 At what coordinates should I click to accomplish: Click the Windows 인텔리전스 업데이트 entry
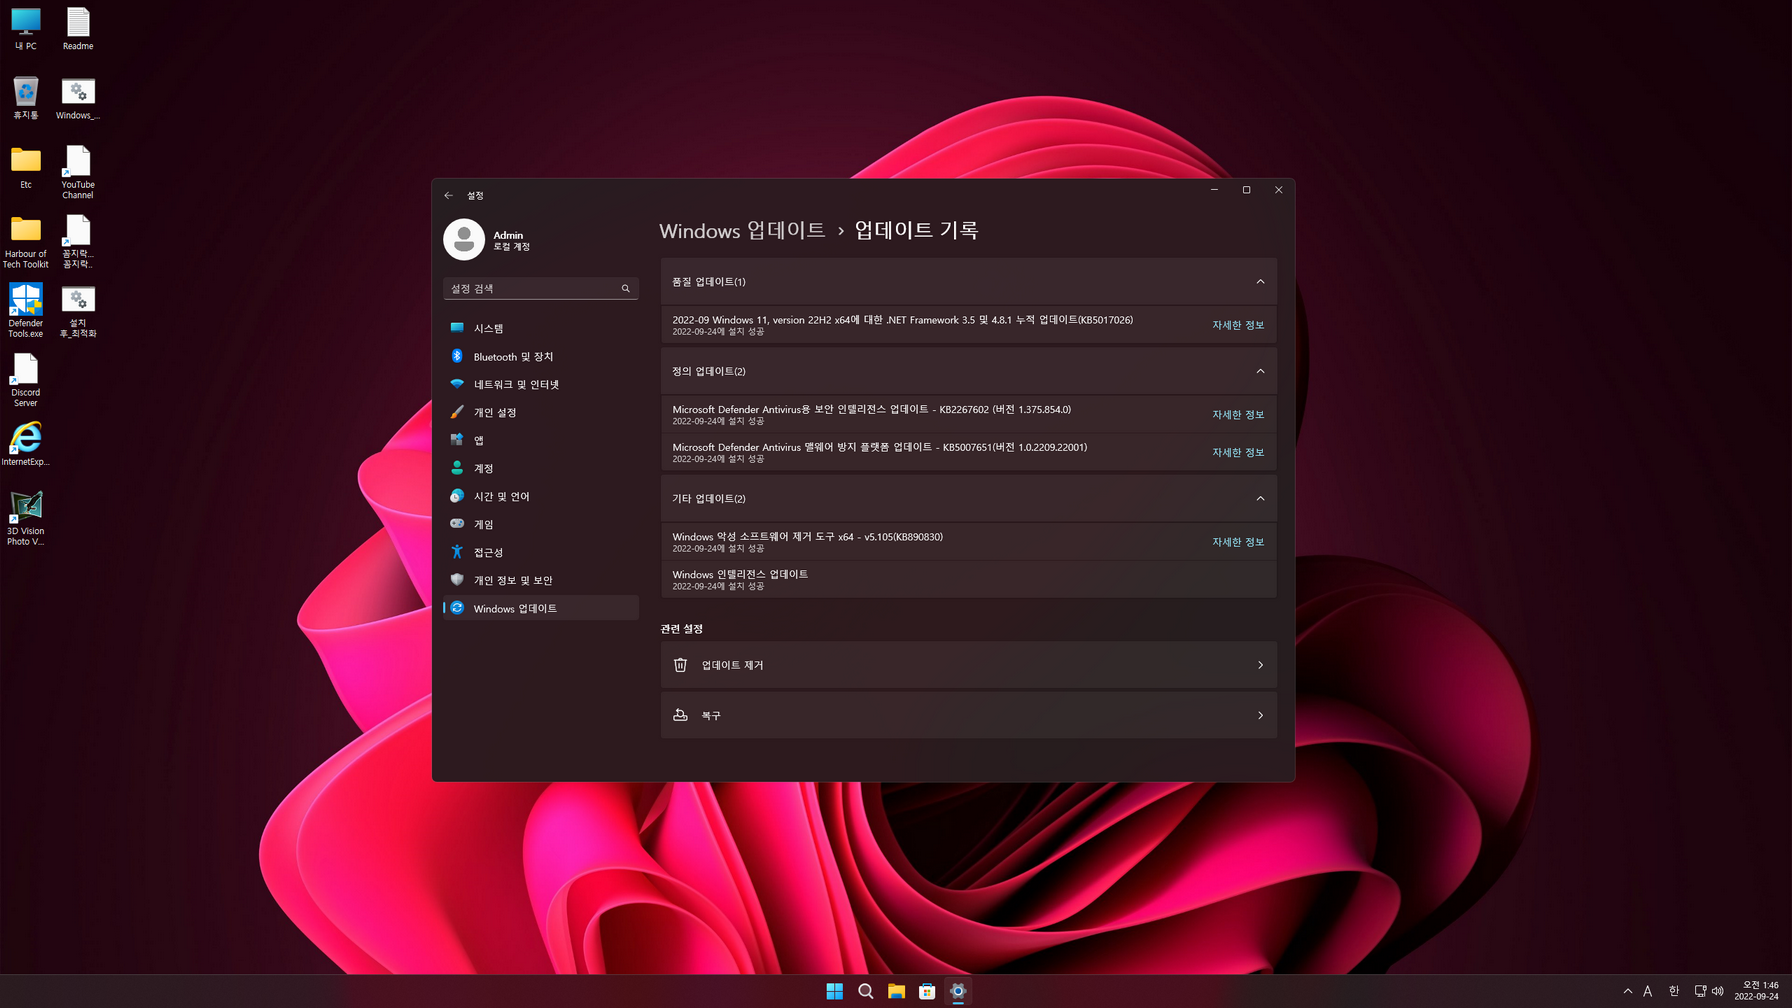tap(968, 579)
